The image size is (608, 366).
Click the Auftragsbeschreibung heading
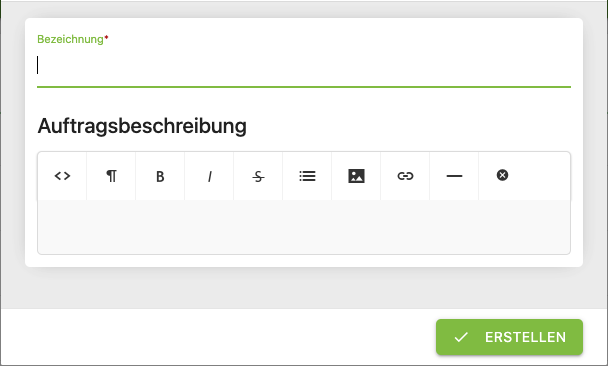point(142,126)
